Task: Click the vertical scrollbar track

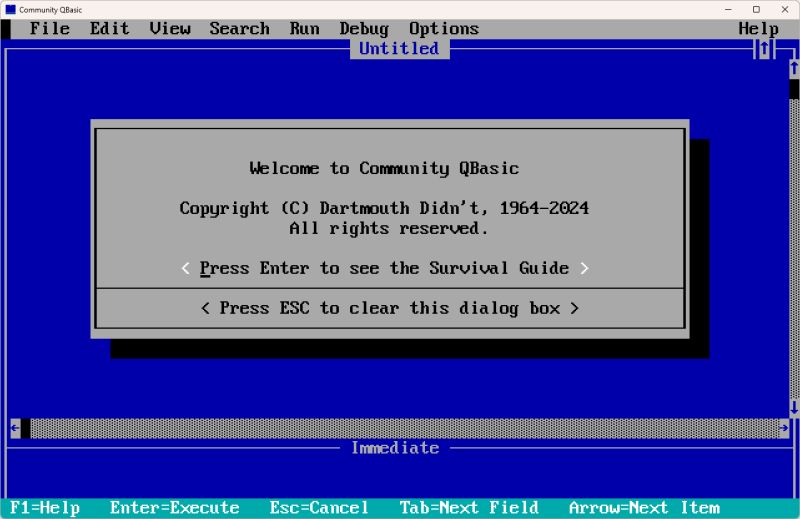Action: click(x=794, y=249)
